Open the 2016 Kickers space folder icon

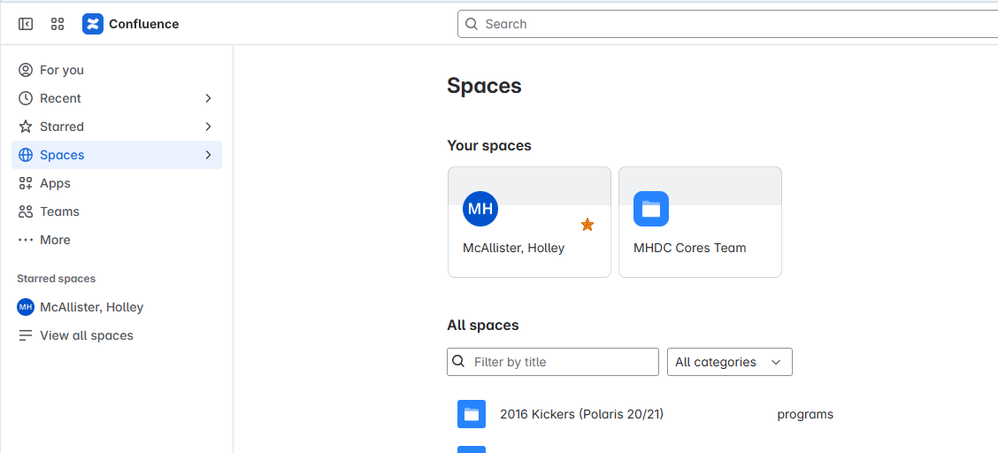(x=471, y=414)
